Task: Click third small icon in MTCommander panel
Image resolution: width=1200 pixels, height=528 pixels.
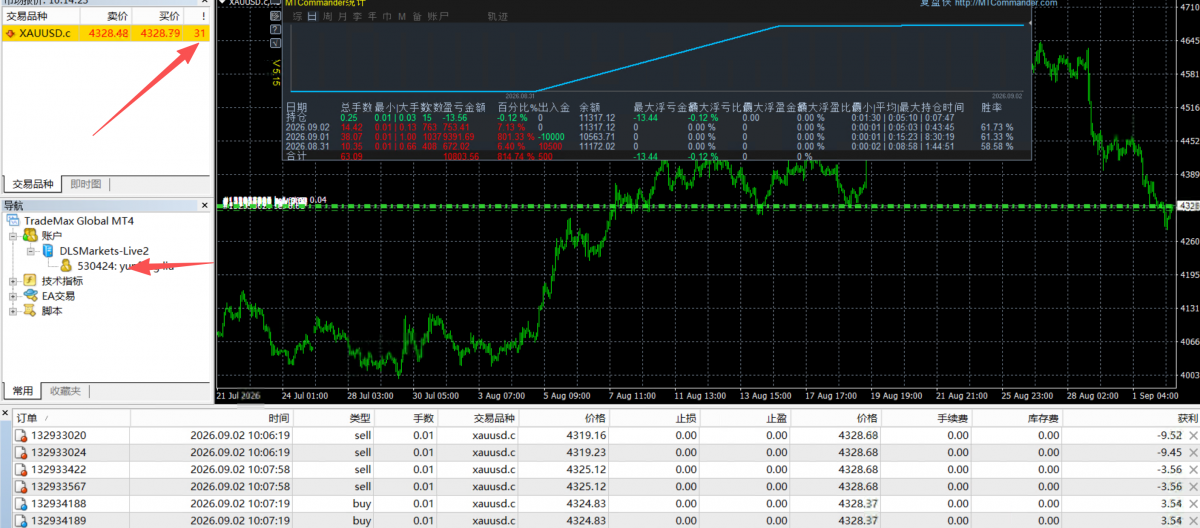Action: pos(276,43)
